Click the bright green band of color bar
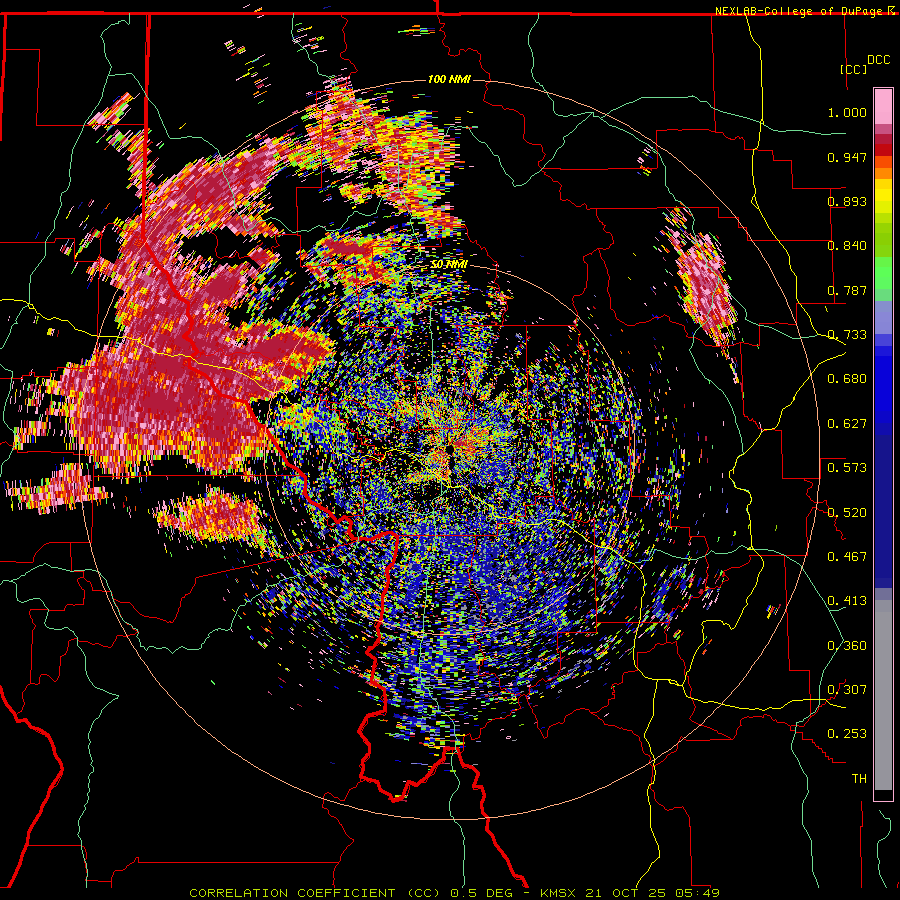The height and width of the screenshot is (900, 900). coord(883,273)
